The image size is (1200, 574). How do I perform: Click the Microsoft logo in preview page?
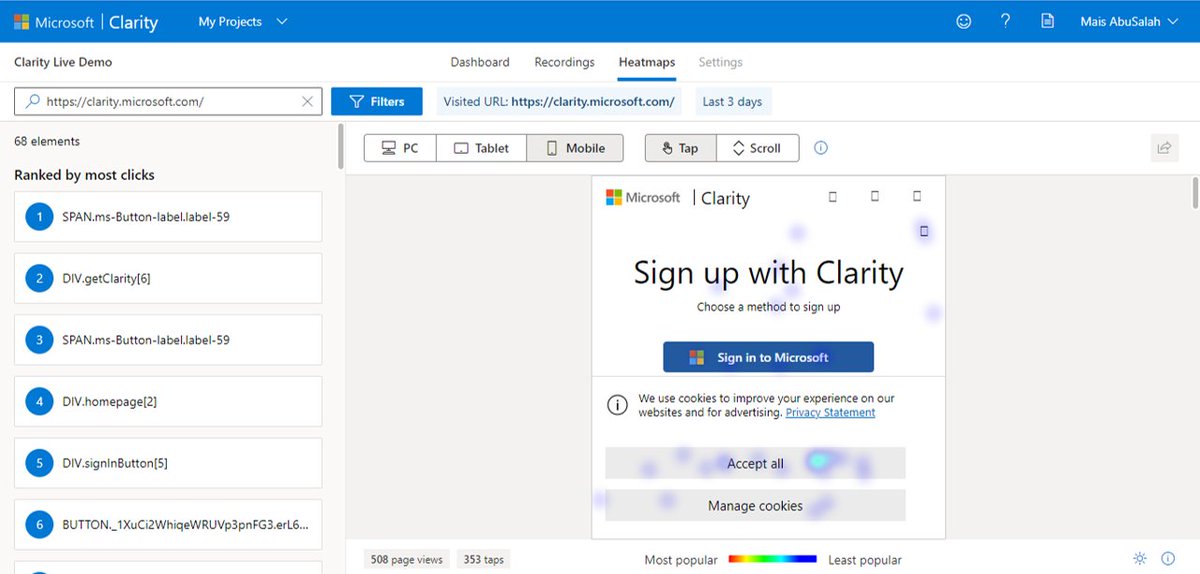(x=643, y=198)
